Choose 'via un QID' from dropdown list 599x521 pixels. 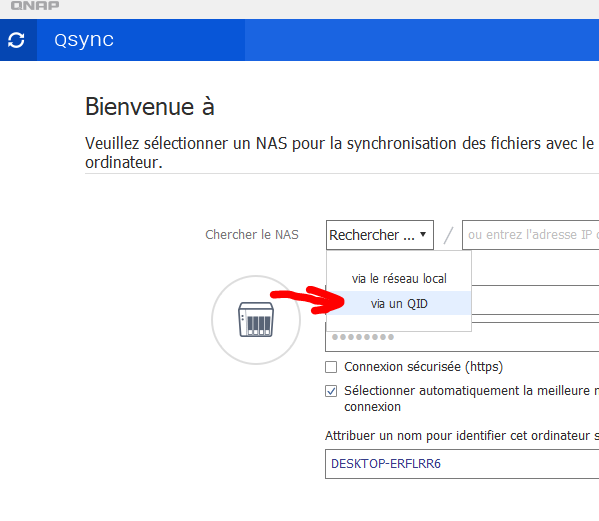pyautogui.click(x=399, y=304)
